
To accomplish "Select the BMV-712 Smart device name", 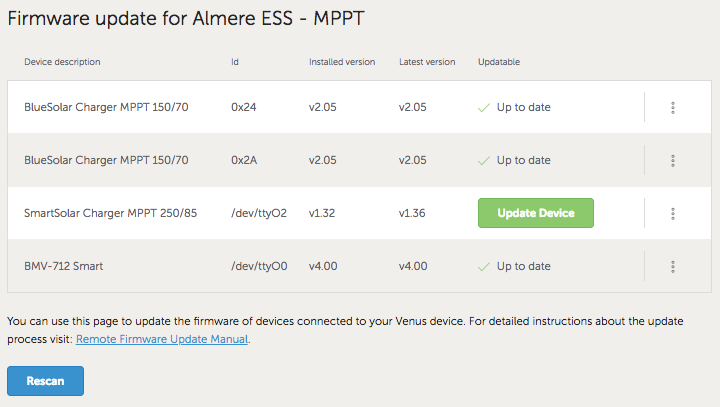I will (64, 266).
